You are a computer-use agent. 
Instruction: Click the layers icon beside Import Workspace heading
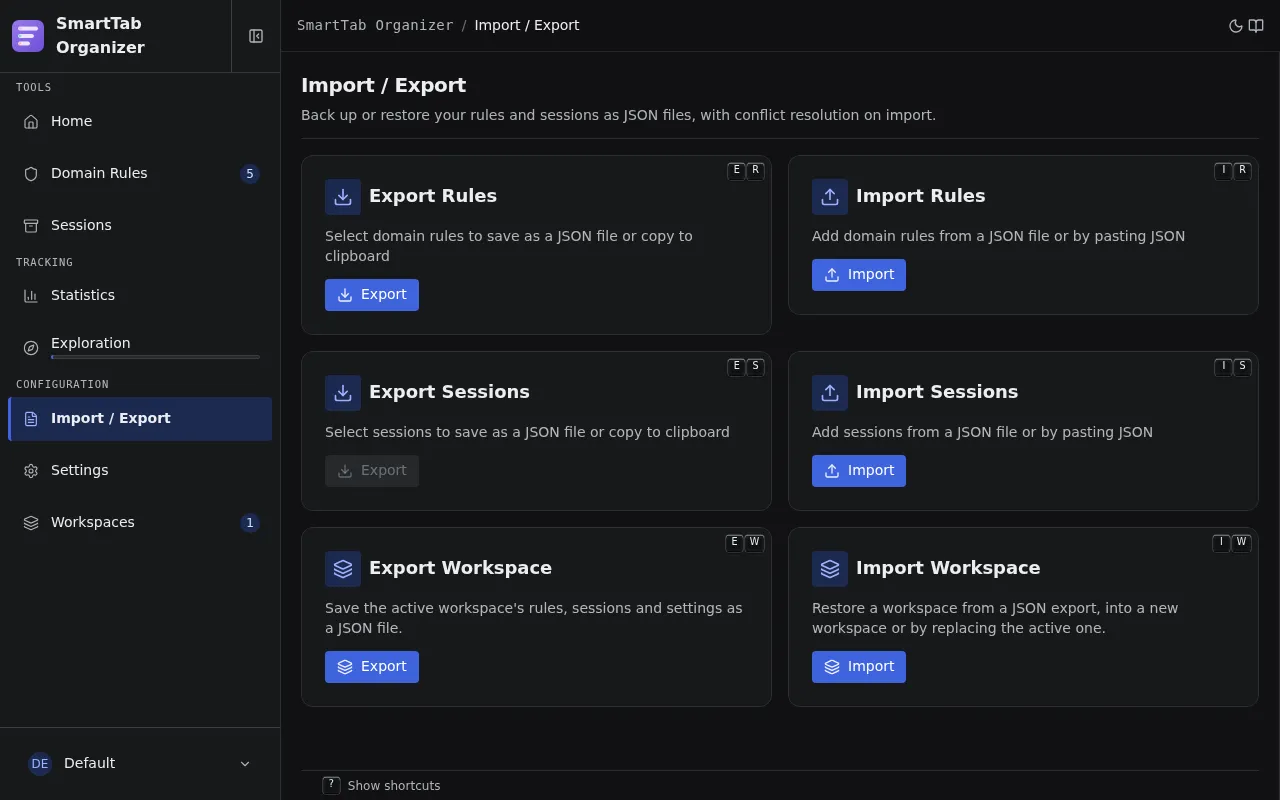830,569
